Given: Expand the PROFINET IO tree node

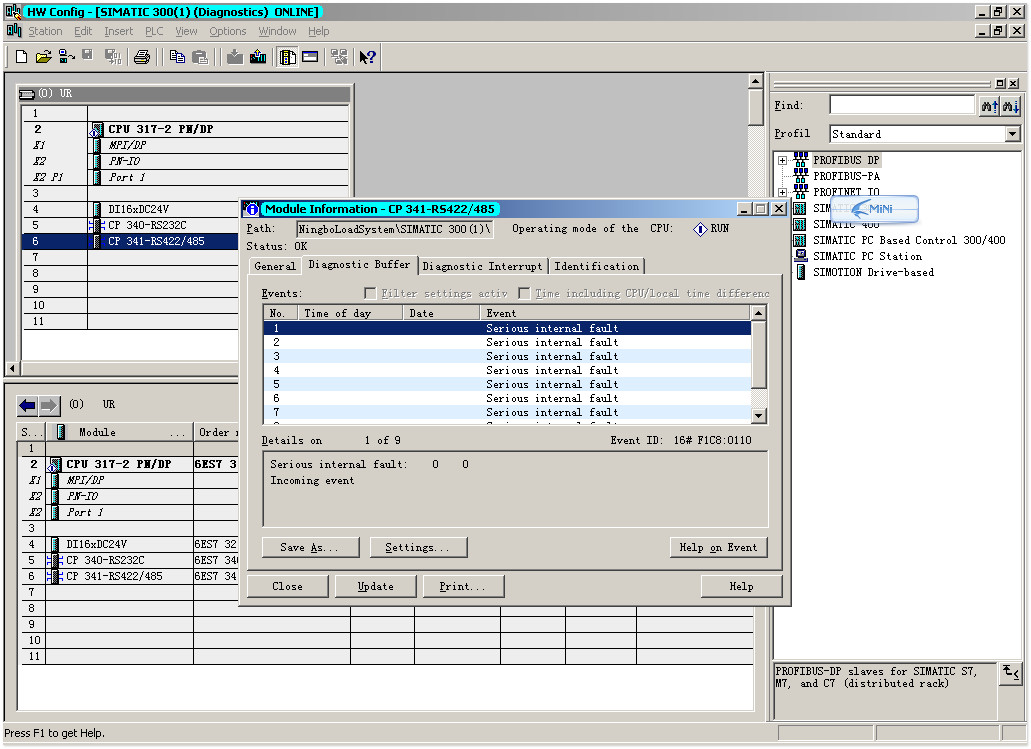Looking at the screenshot, I should tap(782, 193).
